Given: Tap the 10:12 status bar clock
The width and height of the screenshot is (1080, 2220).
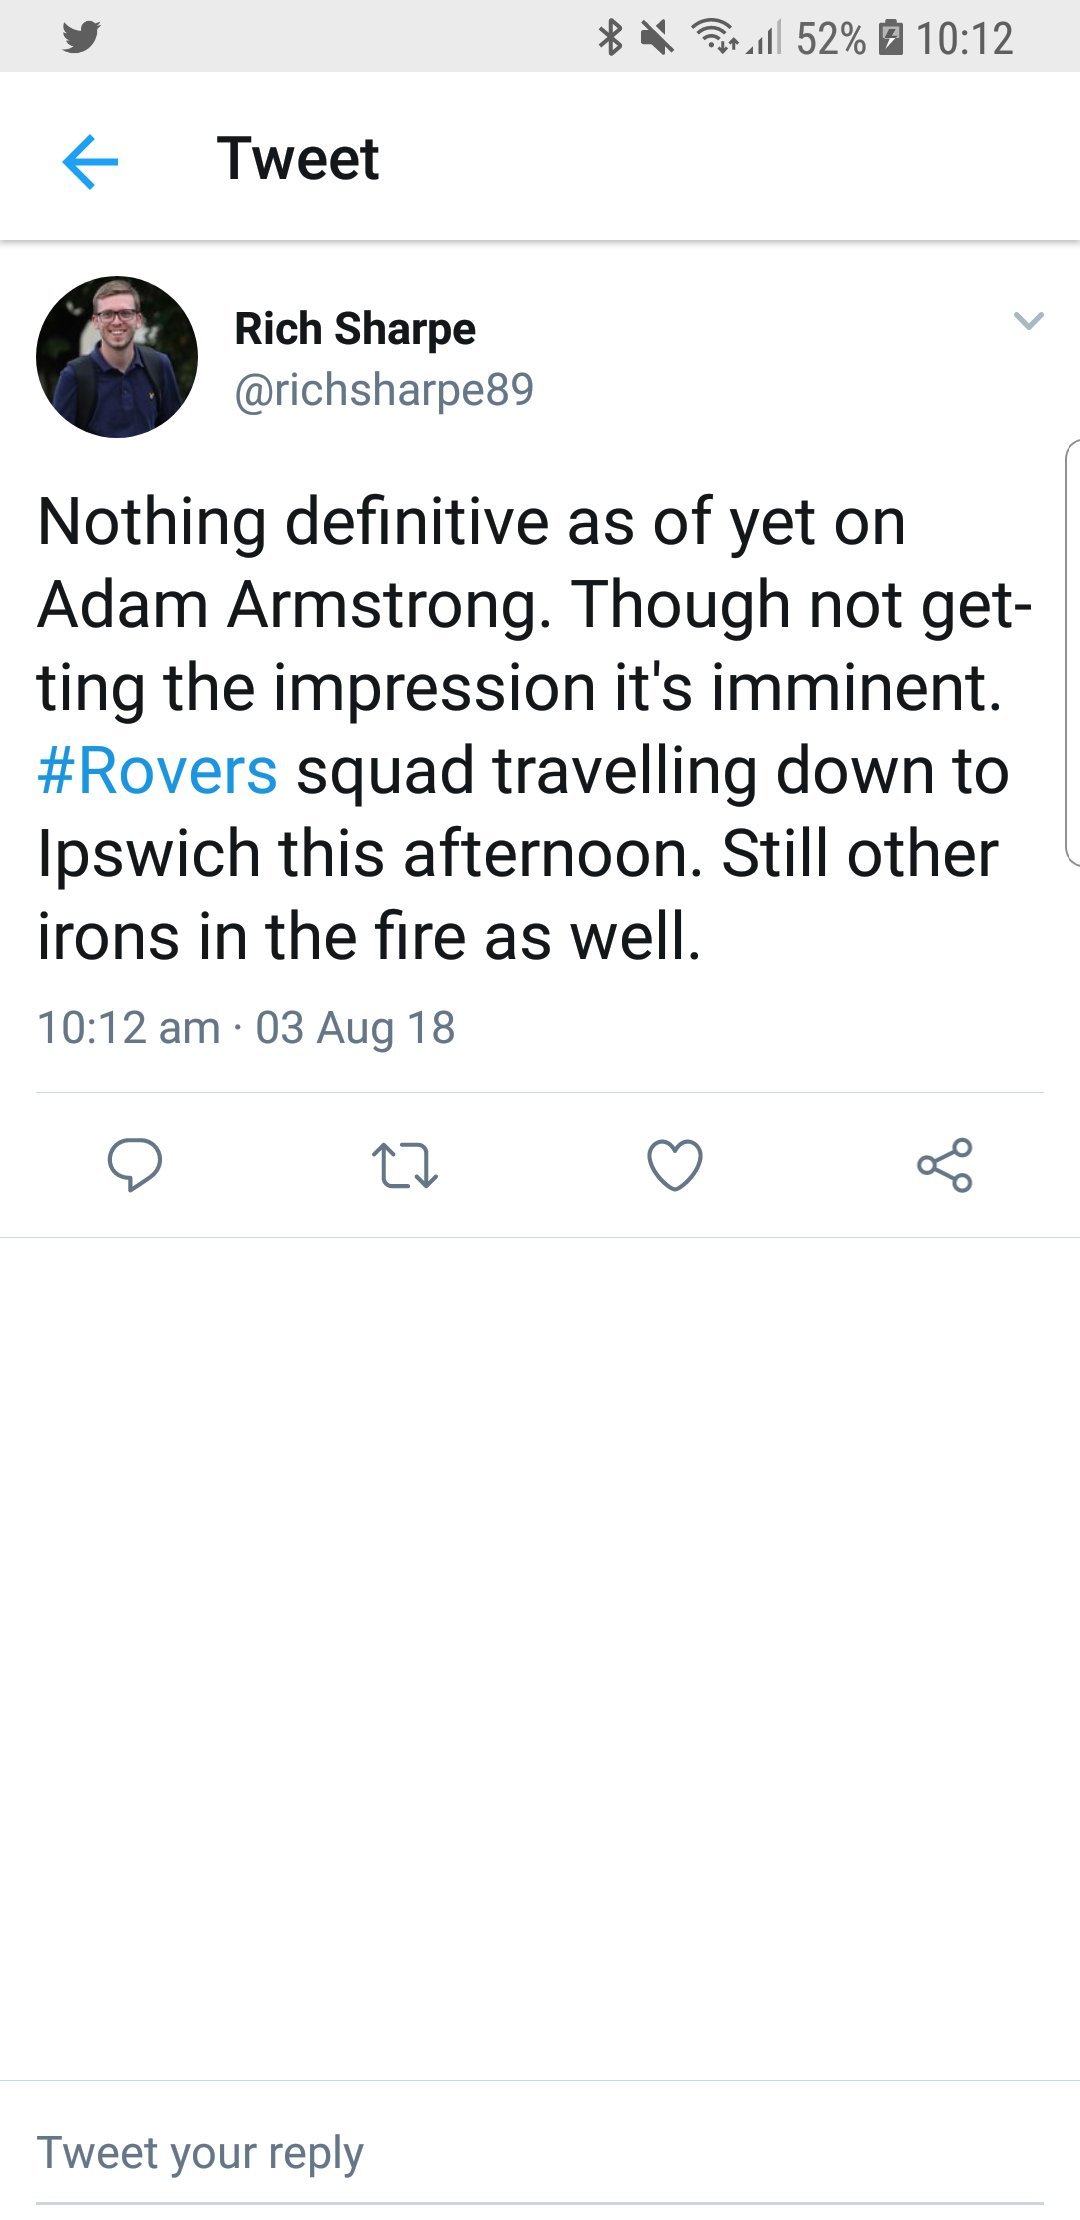Looking at the screenshot, I should [x=965, y=38].
